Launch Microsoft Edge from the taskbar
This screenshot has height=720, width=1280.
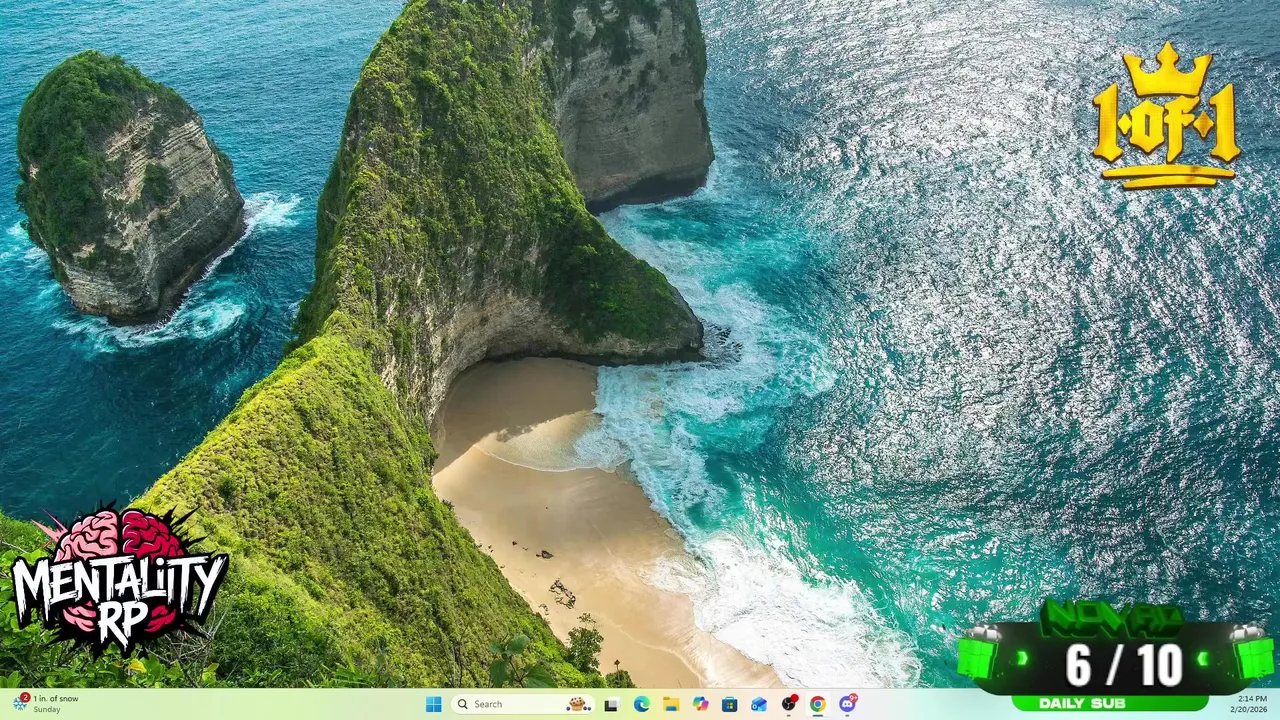[x=641, y=704]
